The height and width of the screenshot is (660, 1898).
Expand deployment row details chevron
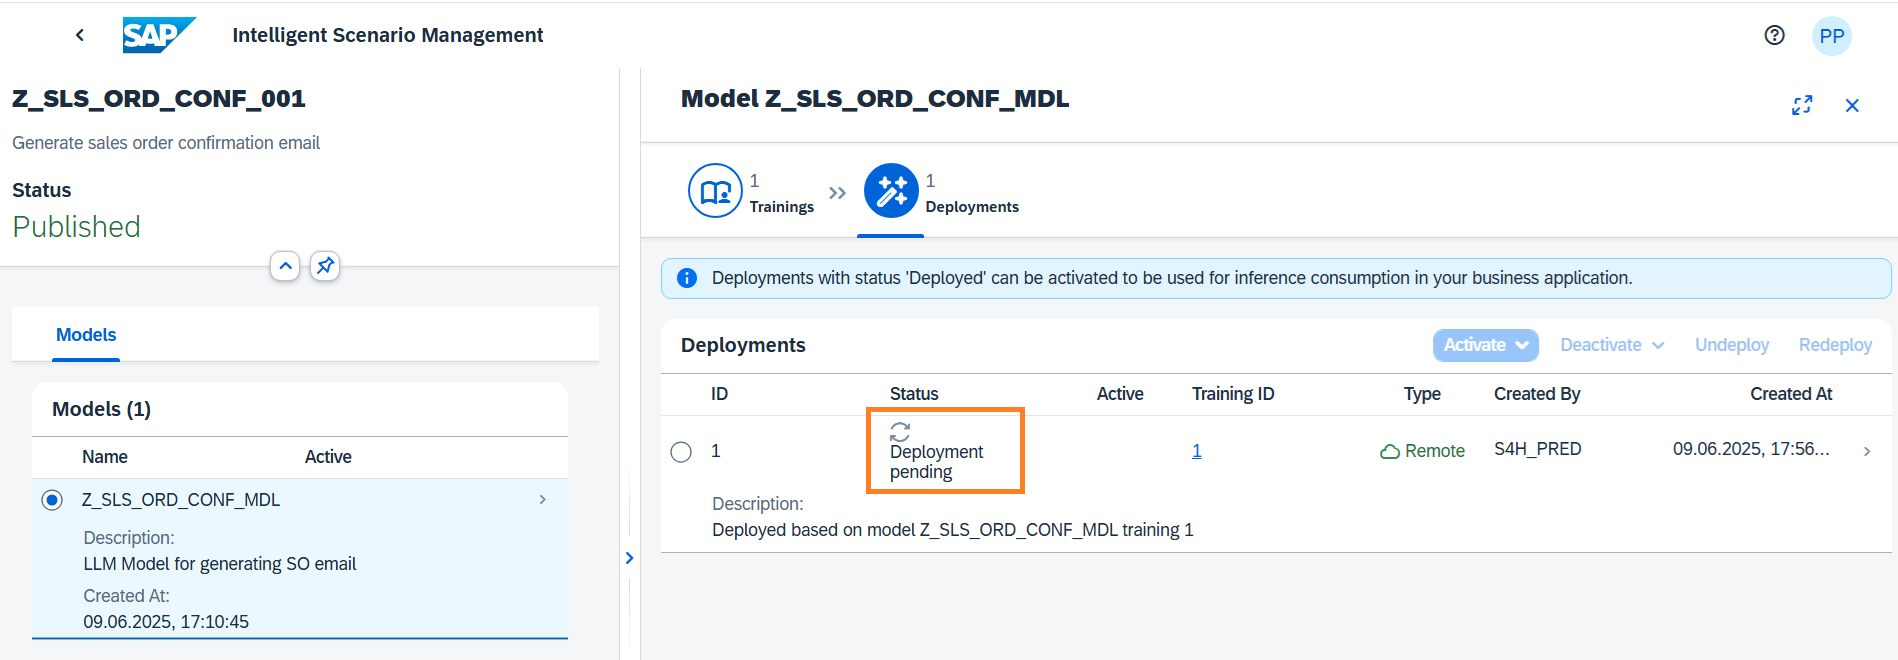click(x=1866, y=451)
